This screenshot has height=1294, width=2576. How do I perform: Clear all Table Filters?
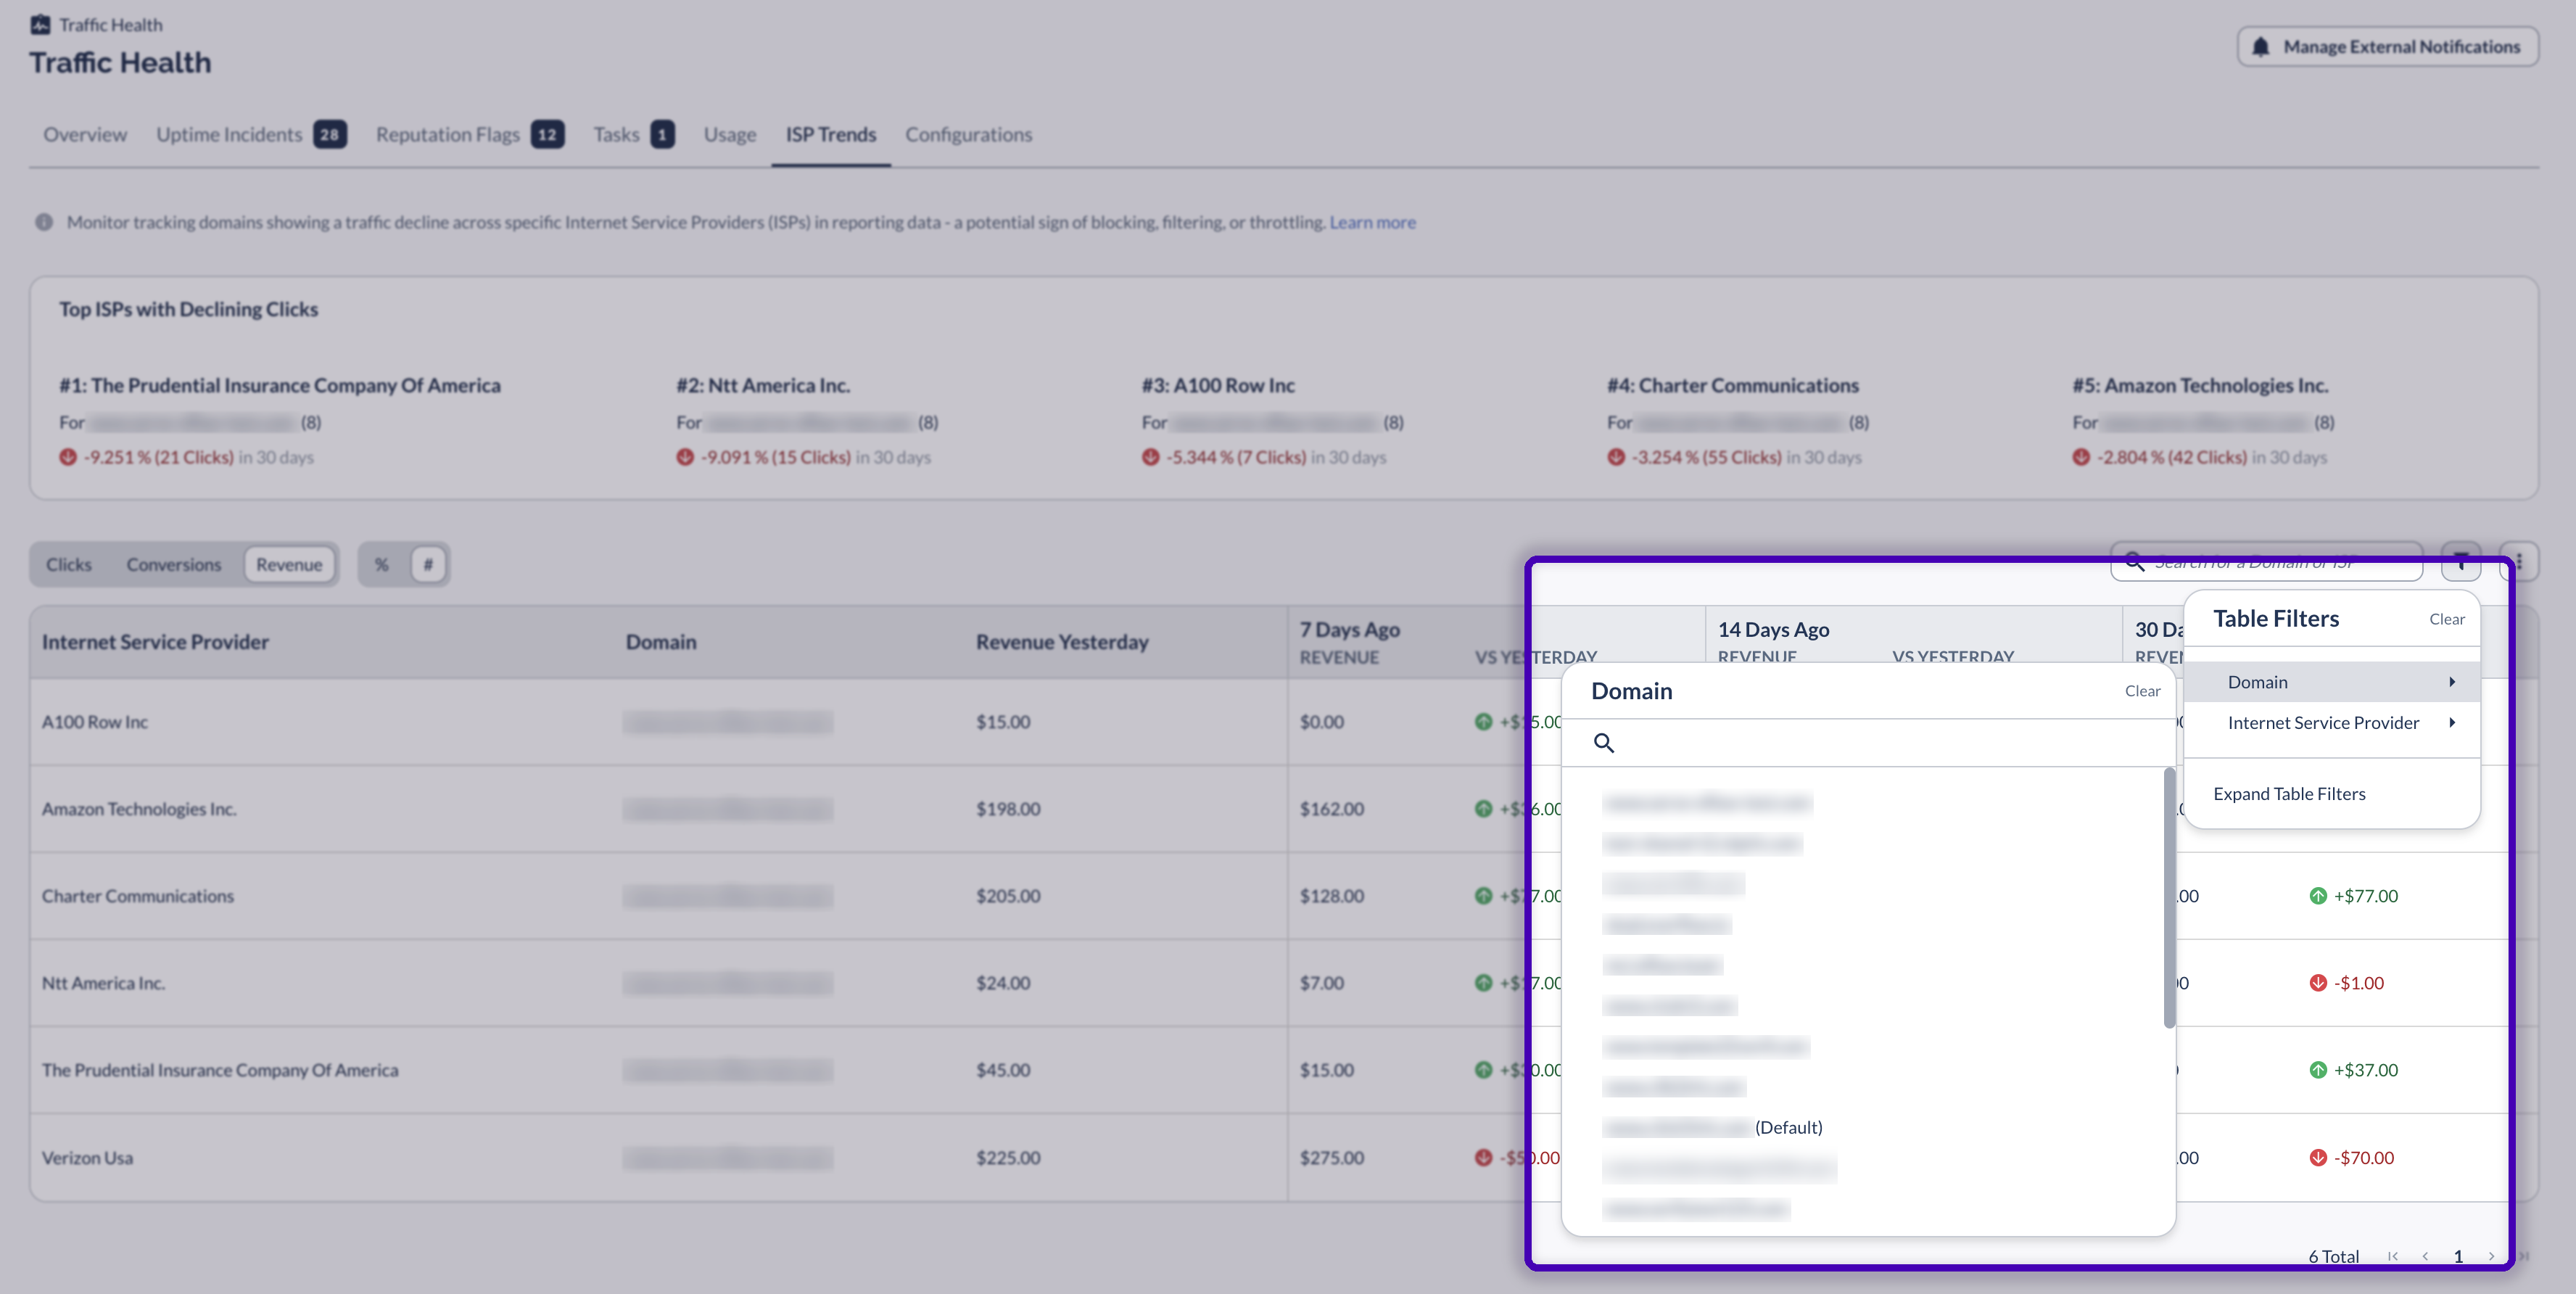(2447, 619)
